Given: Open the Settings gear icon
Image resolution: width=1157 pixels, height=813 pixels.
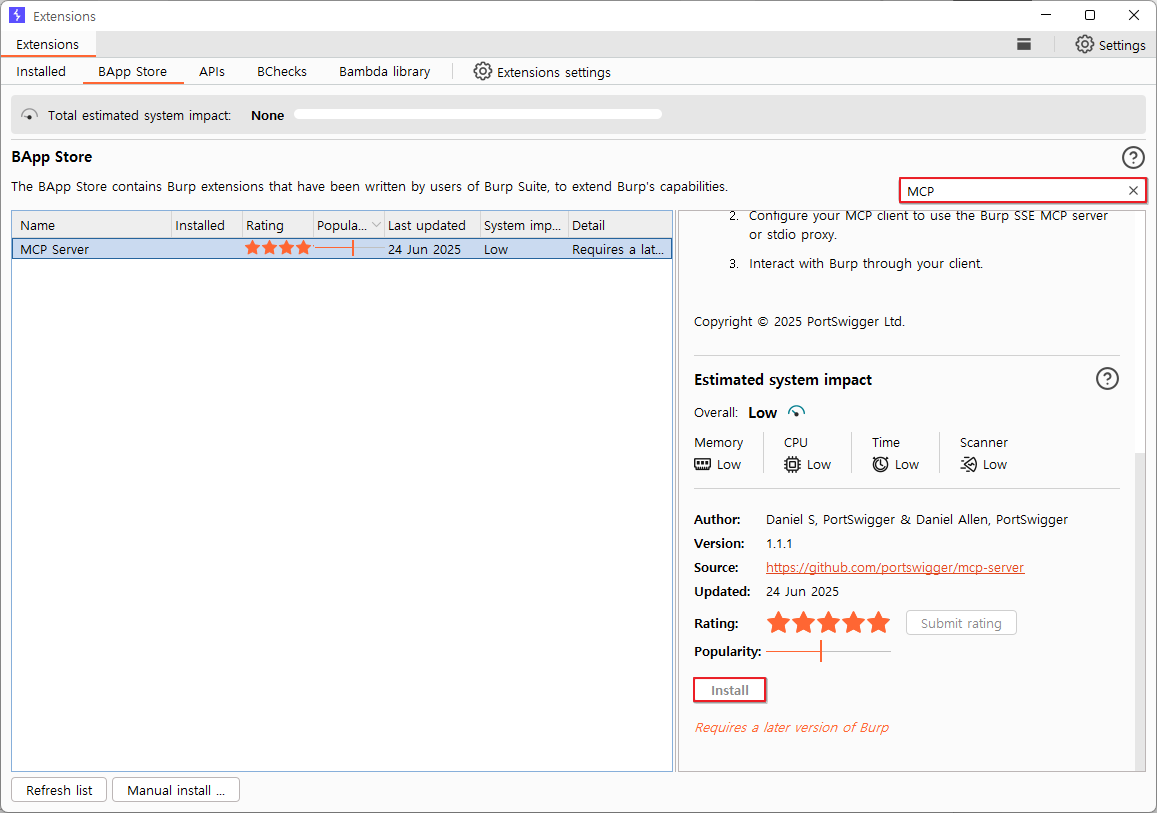Looking at the screenshot, I should [x=1084, y=44].
